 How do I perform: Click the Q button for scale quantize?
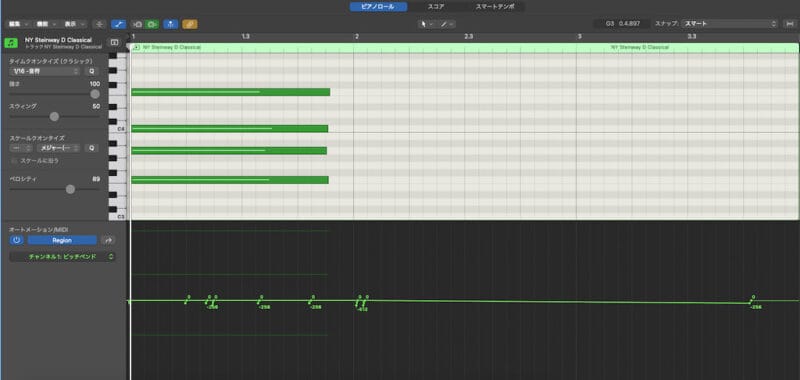pos(92,148)
